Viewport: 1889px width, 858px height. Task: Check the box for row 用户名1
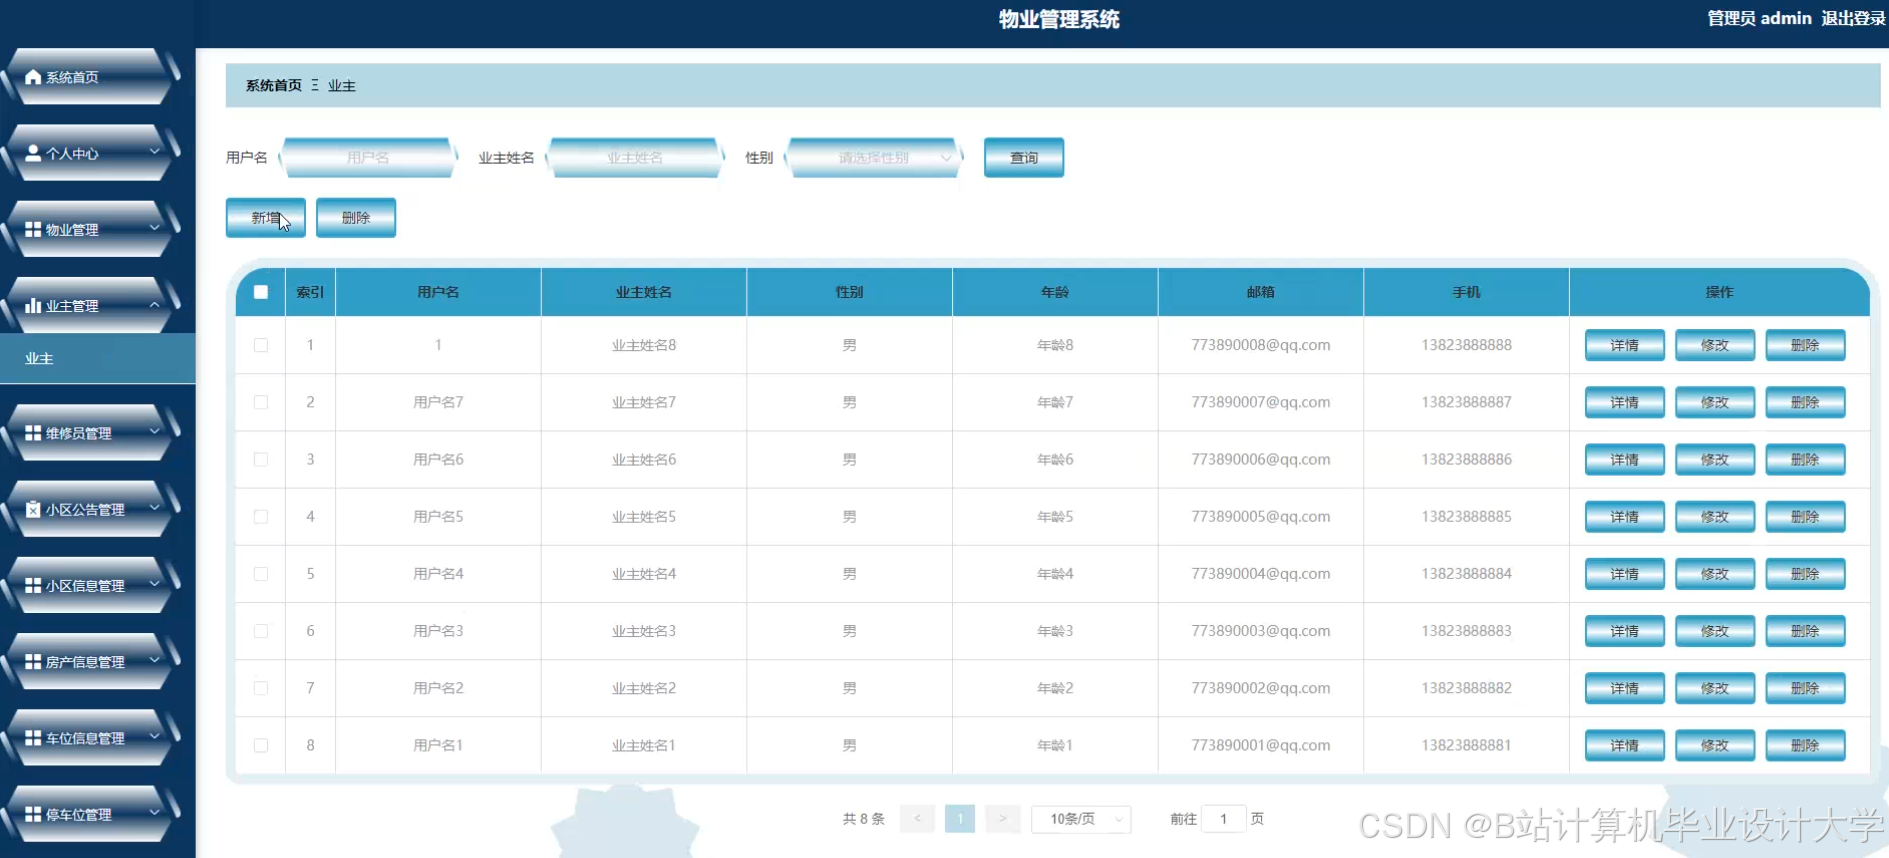tap(261, 745)
